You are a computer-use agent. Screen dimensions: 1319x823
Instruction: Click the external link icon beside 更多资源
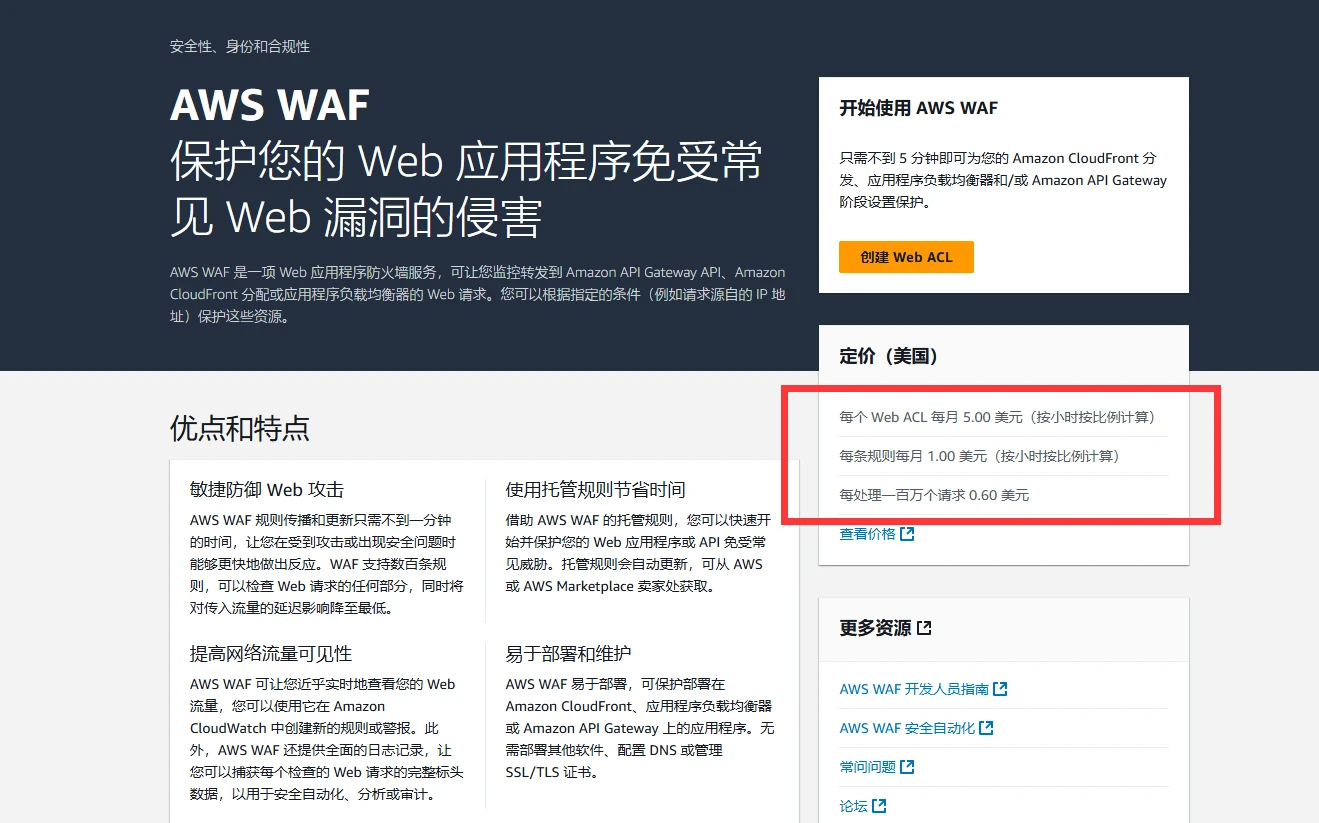(x=924, y=628)
